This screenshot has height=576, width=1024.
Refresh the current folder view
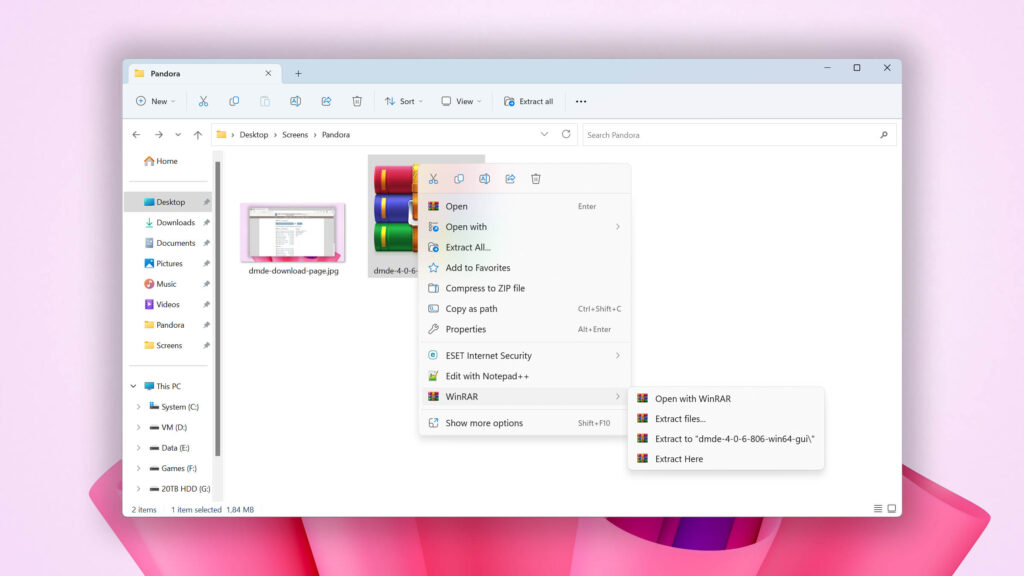click(x=566, y=134)
